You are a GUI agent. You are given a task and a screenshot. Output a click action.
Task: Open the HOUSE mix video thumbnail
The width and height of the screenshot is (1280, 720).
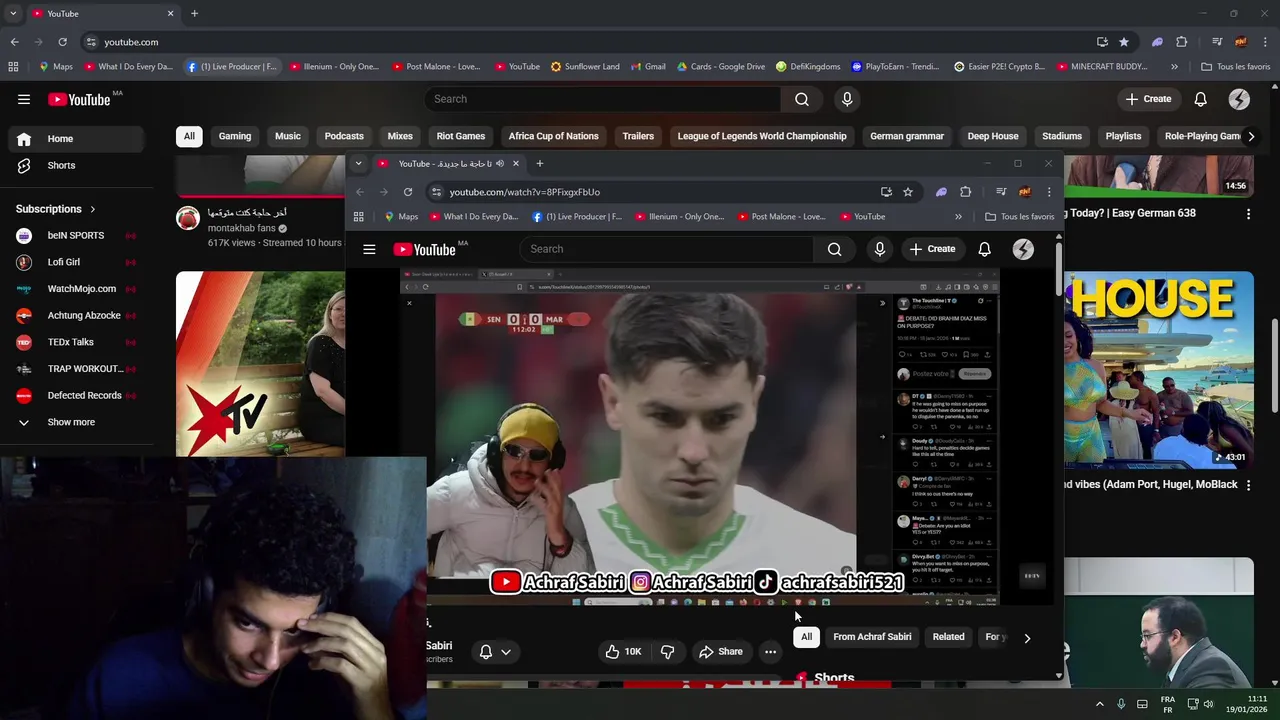(1158, 369)
